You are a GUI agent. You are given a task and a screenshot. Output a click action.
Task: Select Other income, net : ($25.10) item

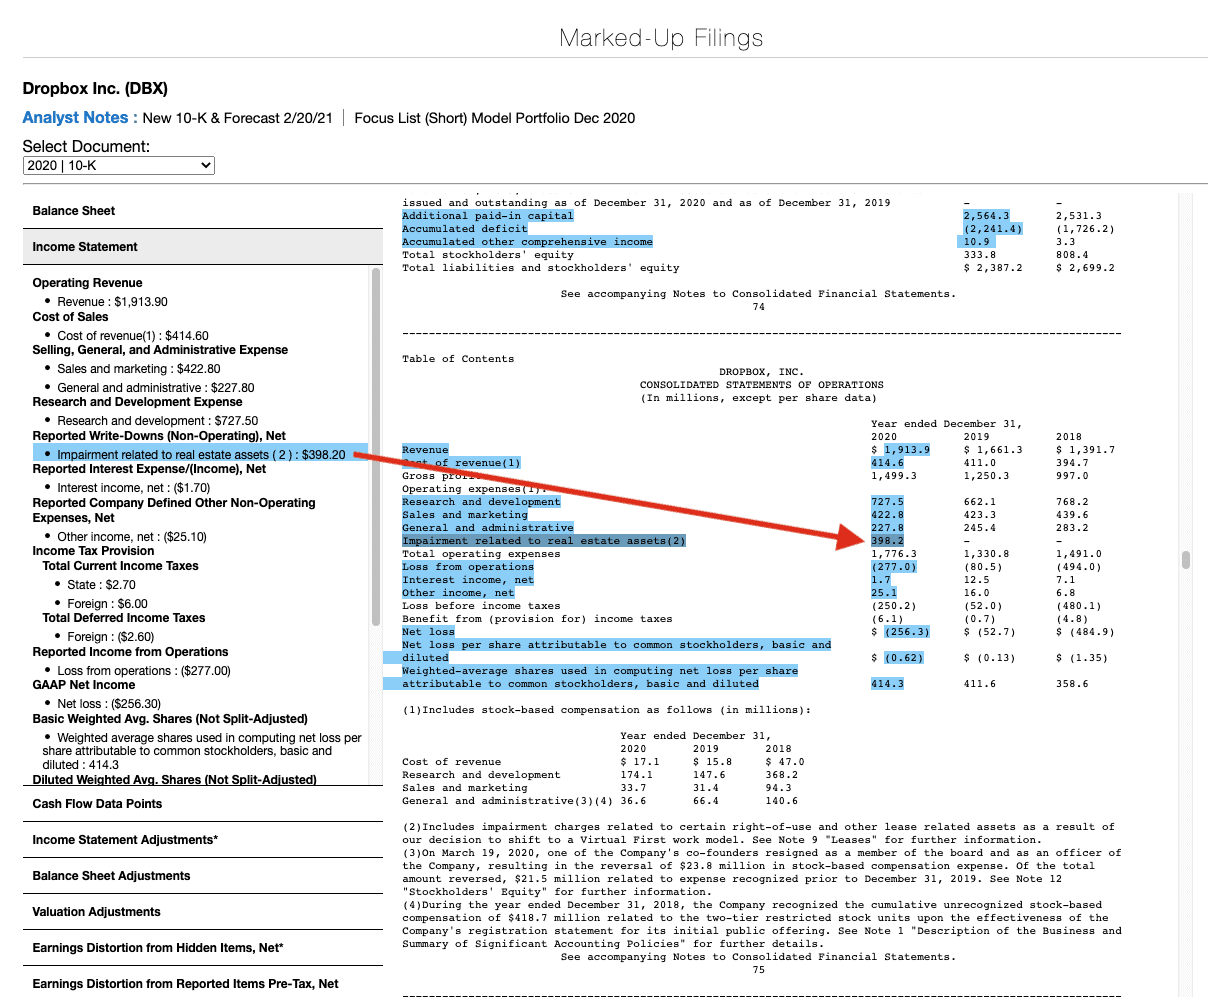[132, 537]
